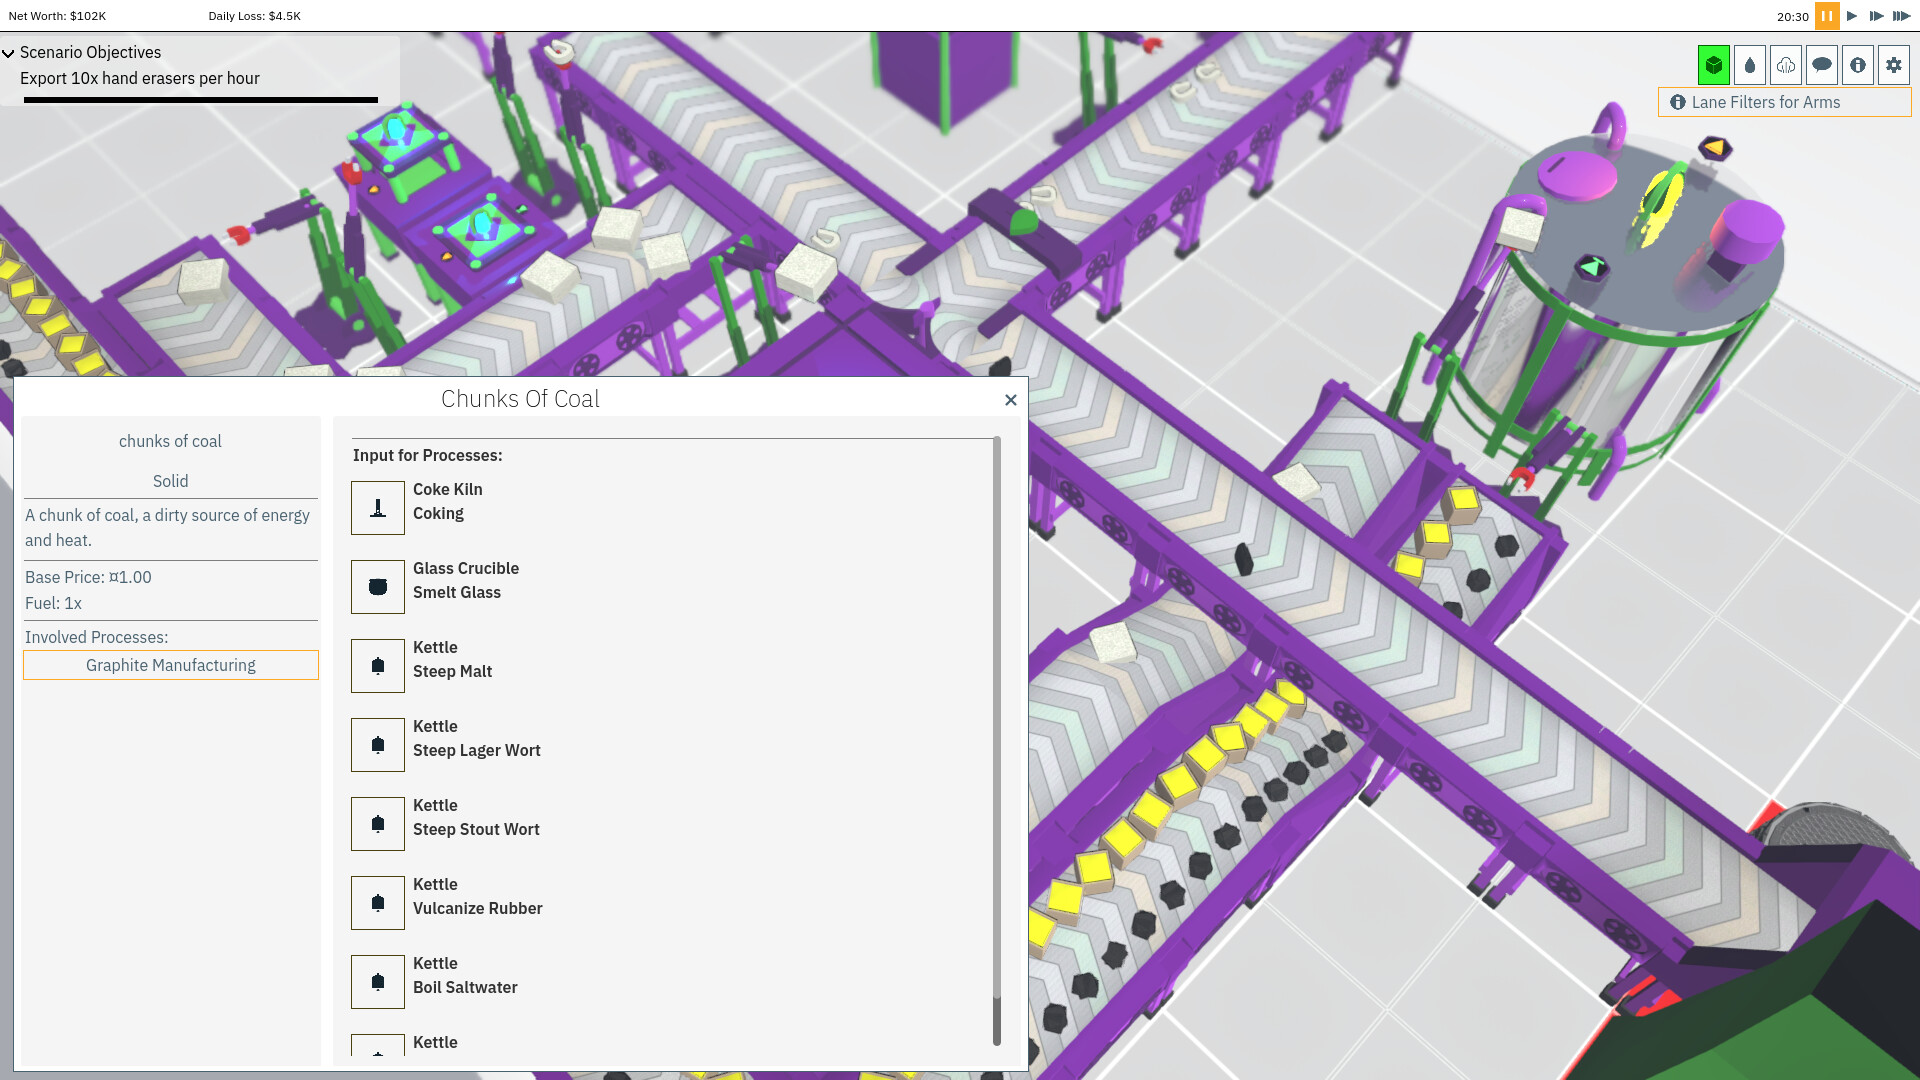Image resolution: width=1920 pixels, height=1080 pixels.
Task: Open the settings gear icon
Action: click(1894, 64)
